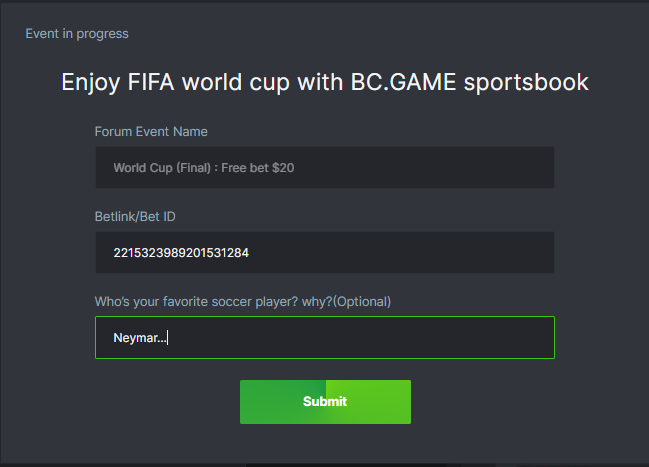This screenshot has height=467, width=649.
Task: Click into the Betlink/Bet ID input
Action: coord(324,253)
